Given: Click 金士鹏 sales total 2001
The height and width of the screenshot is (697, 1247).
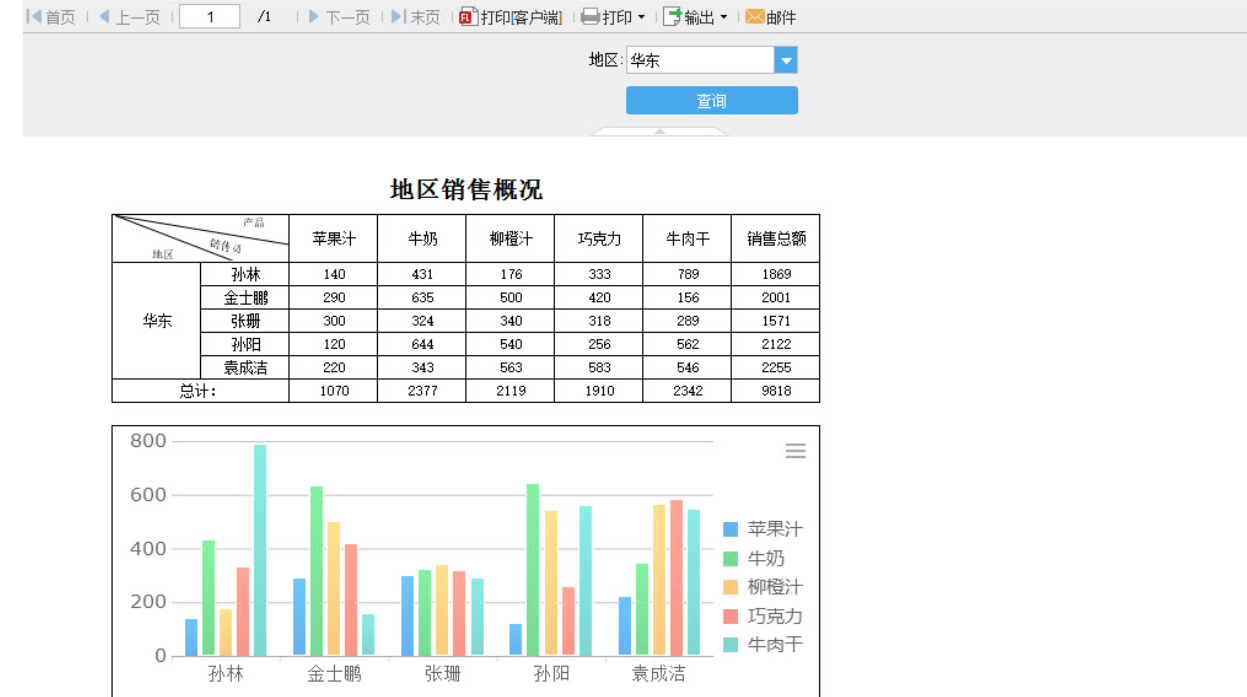Looking at the screenshot, I should [x=776, y=298].
